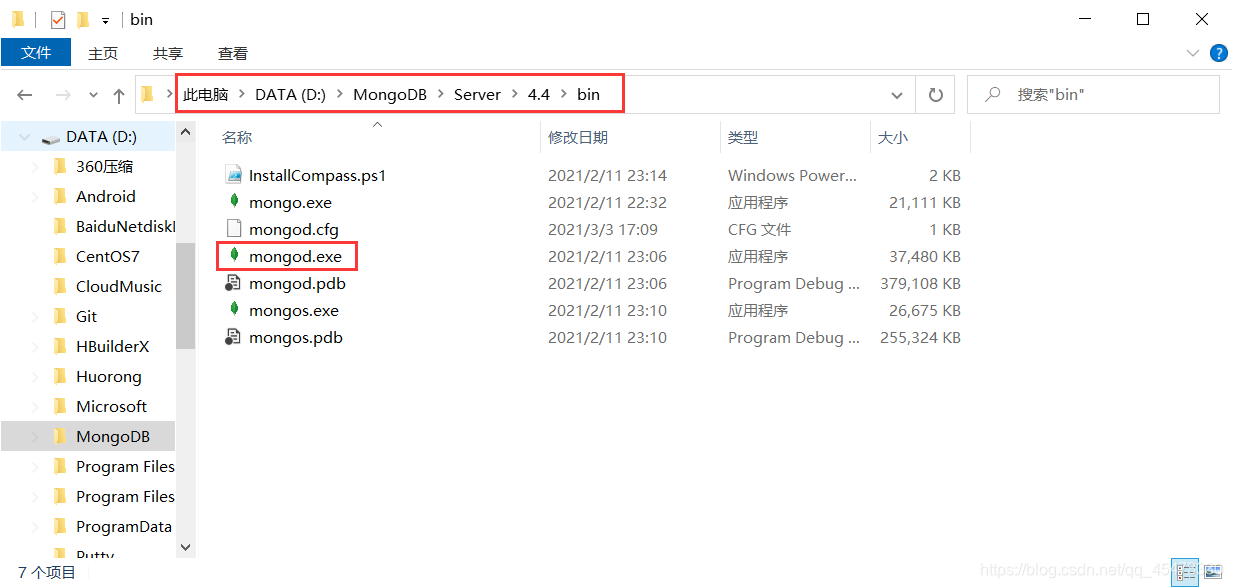Click the sidebar scrollbar down arrow
The height and width of the screenshot is (588, 1233).
pyautogui.click(x=185, y=547)
